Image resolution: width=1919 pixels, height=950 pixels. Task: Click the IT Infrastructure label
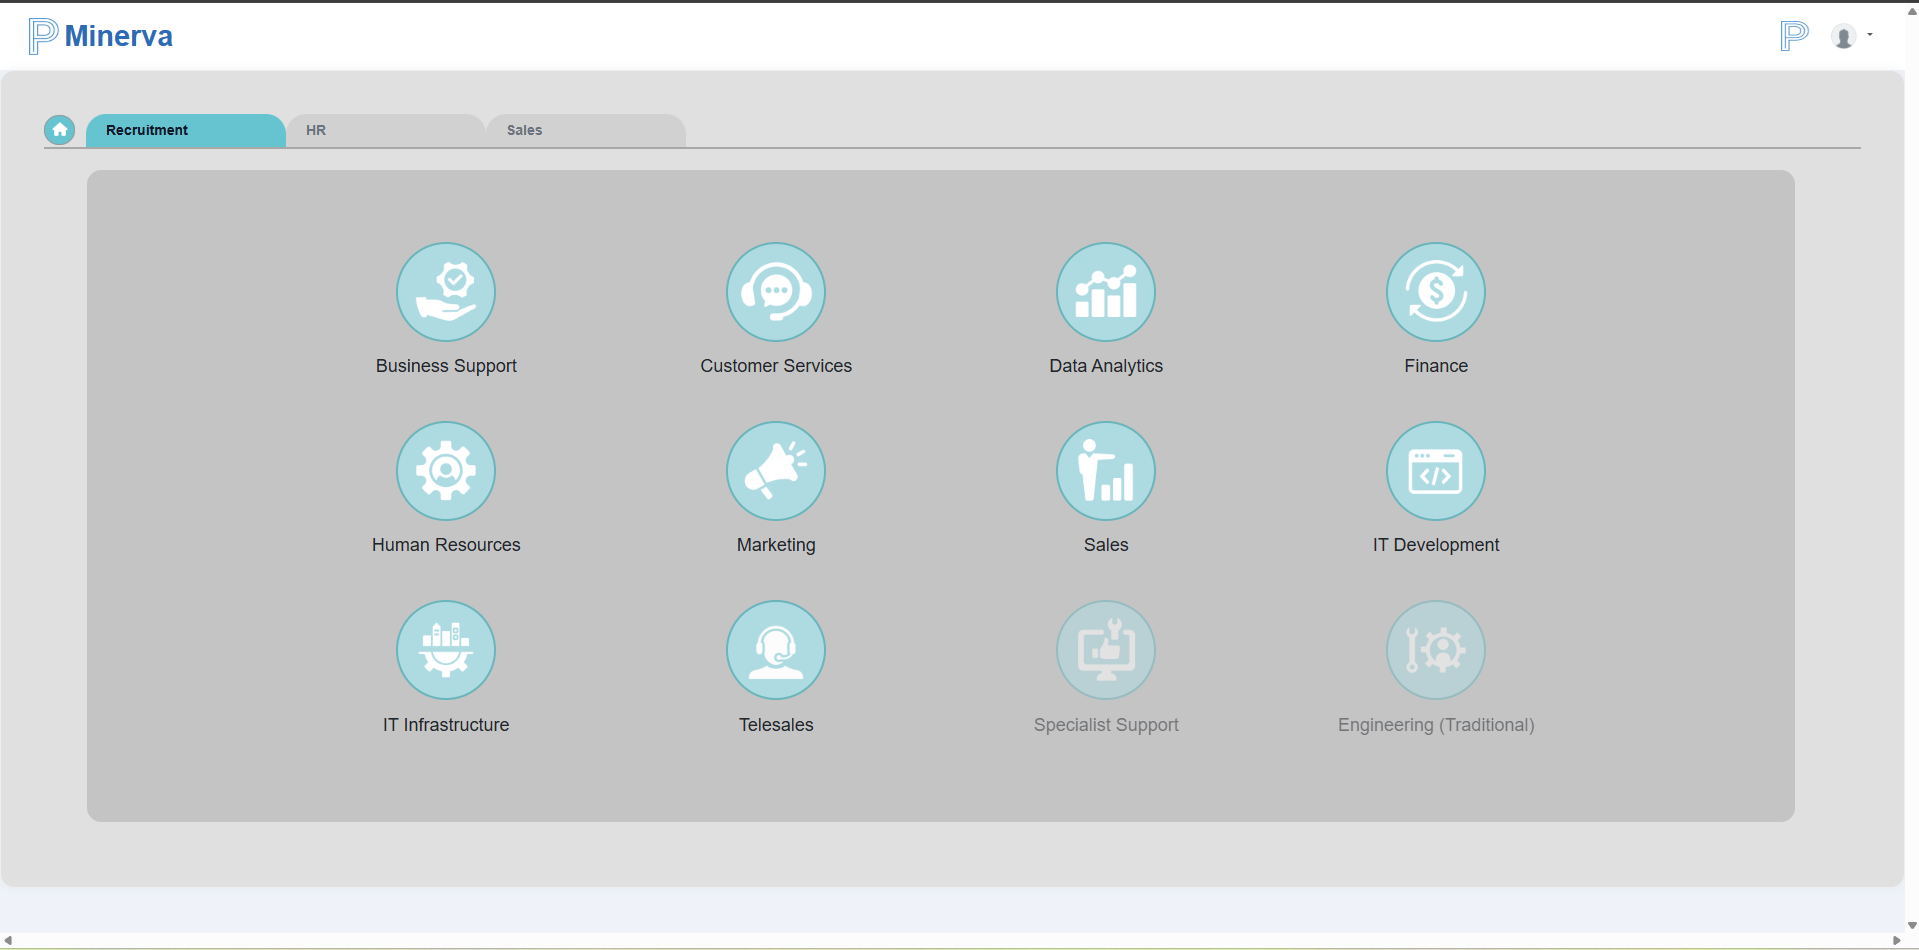point(446,725)
